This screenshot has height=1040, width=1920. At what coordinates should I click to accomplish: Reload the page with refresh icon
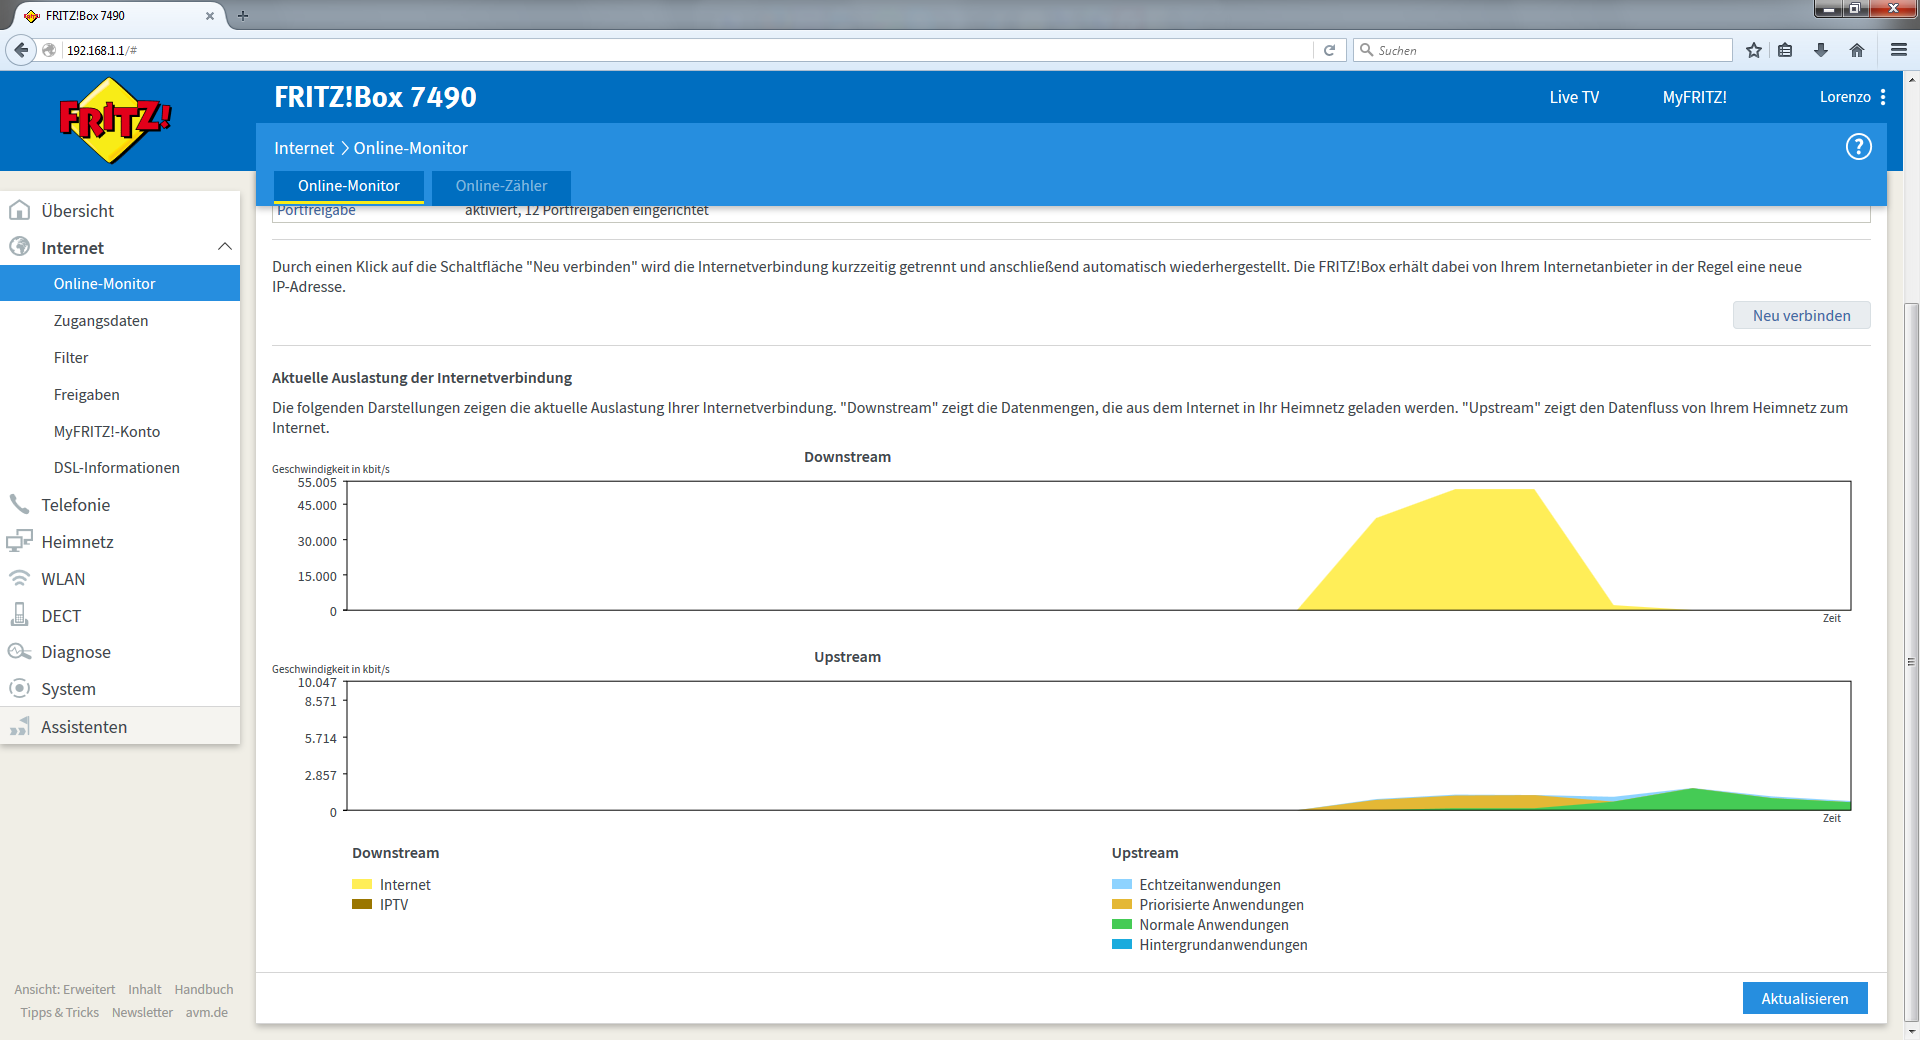(x=1329, y=50)
